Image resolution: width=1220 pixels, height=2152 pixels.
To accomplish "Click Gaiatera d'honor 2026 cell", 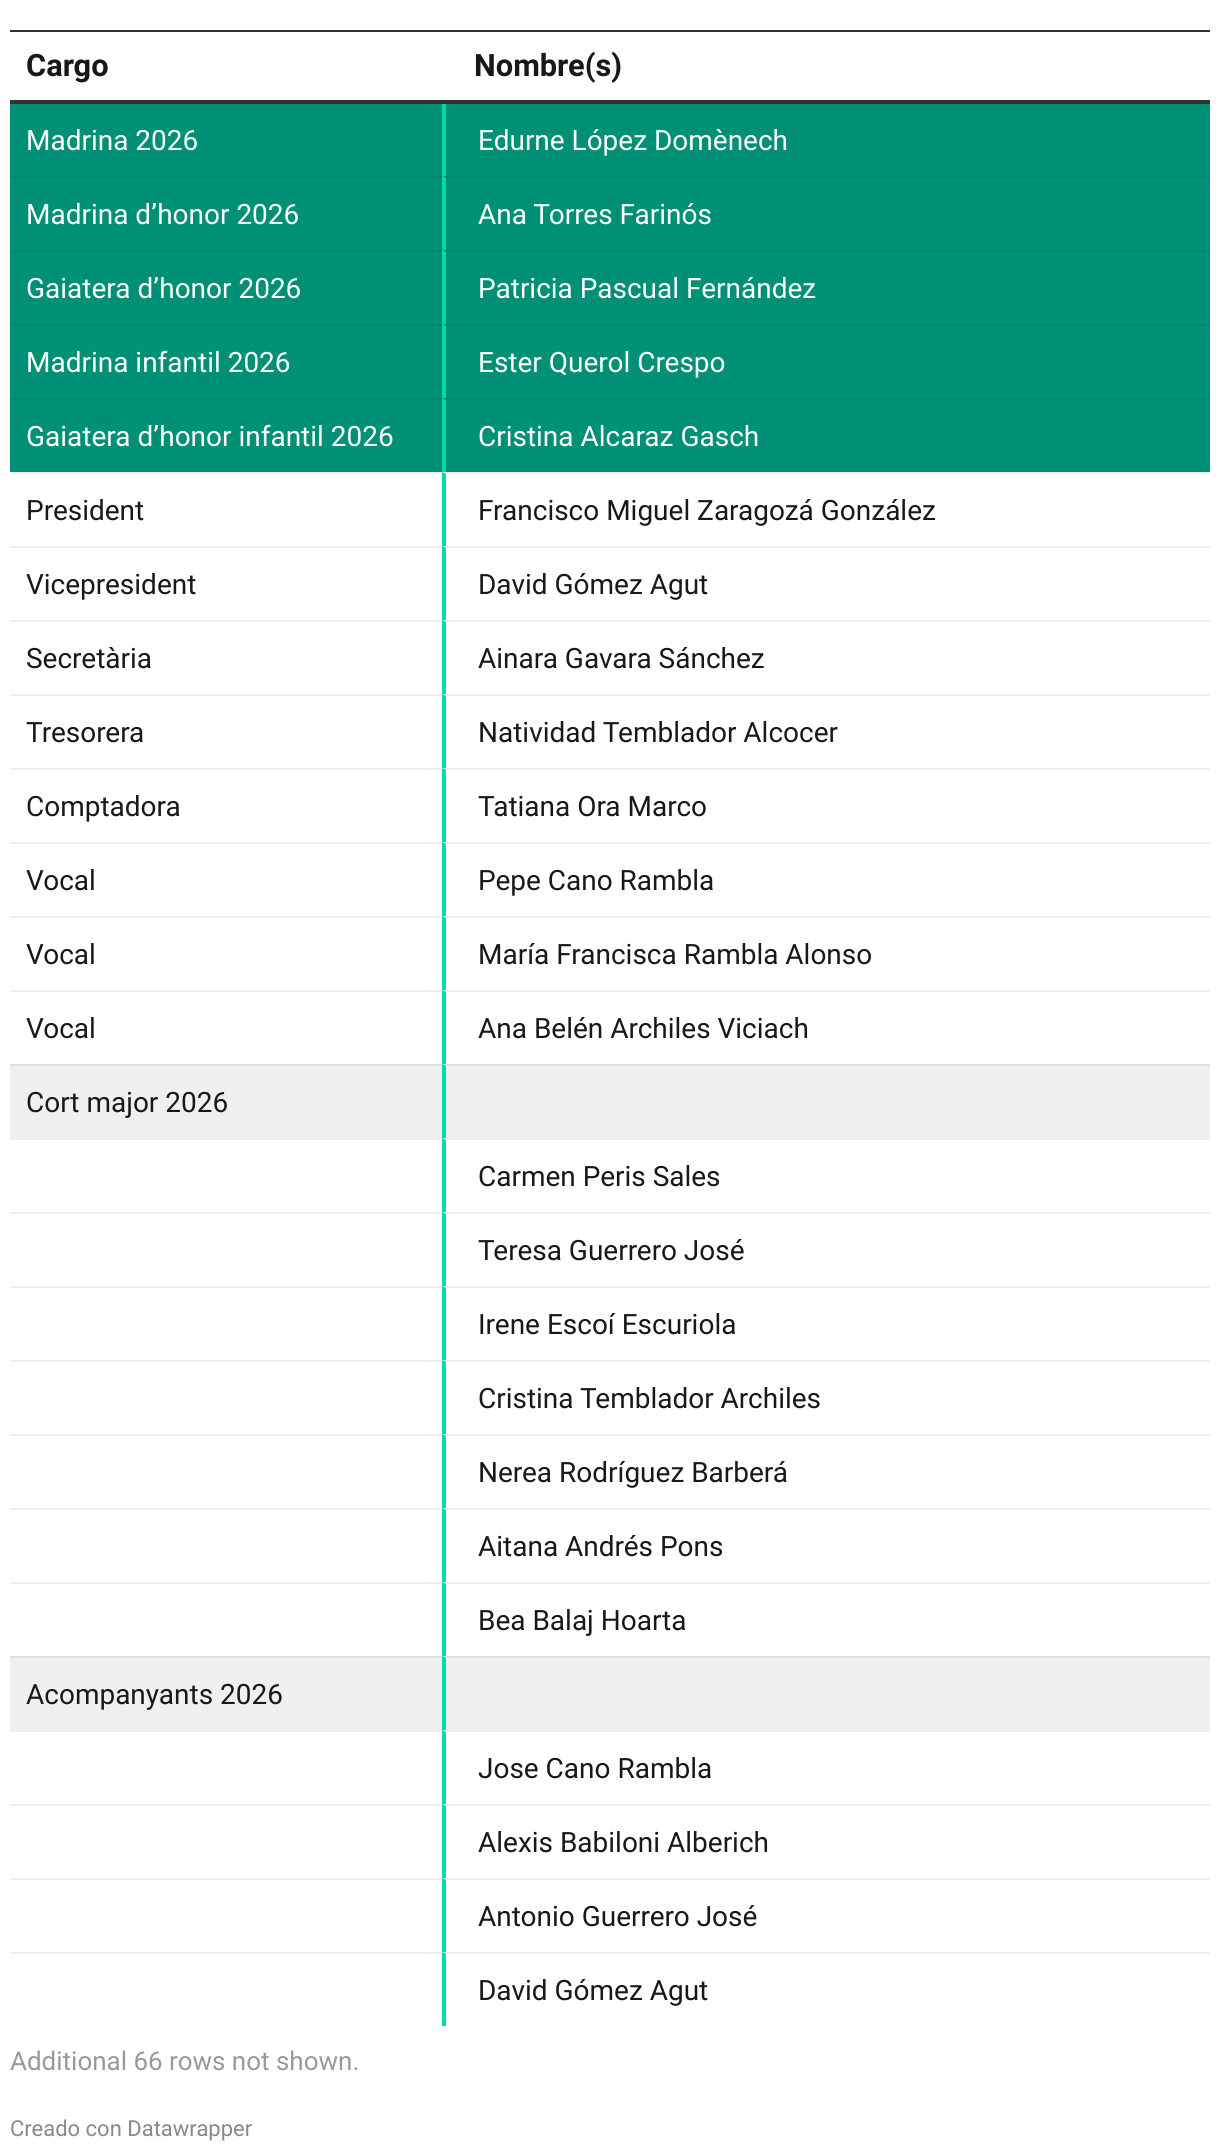I will point(163,288).
